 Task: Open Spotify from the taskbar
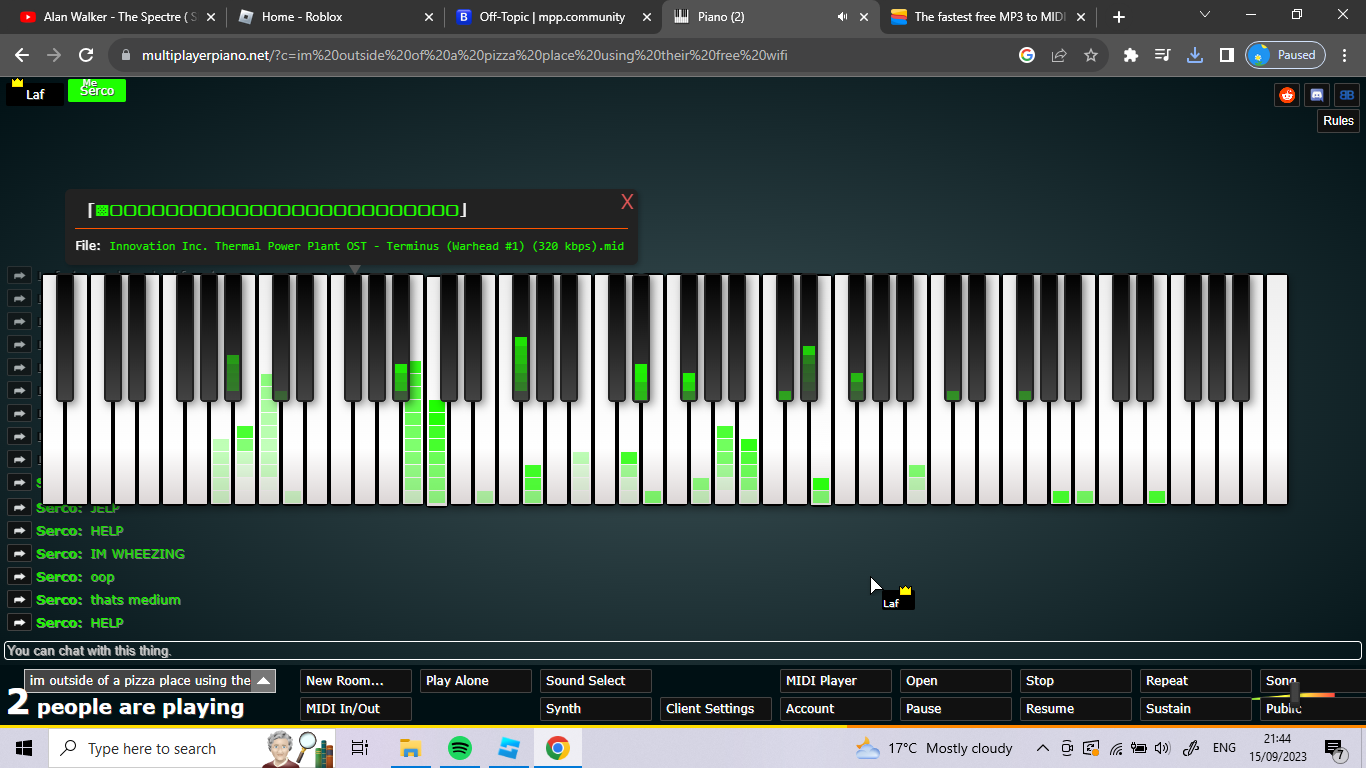pyautogui.click(x=460, y=748)
